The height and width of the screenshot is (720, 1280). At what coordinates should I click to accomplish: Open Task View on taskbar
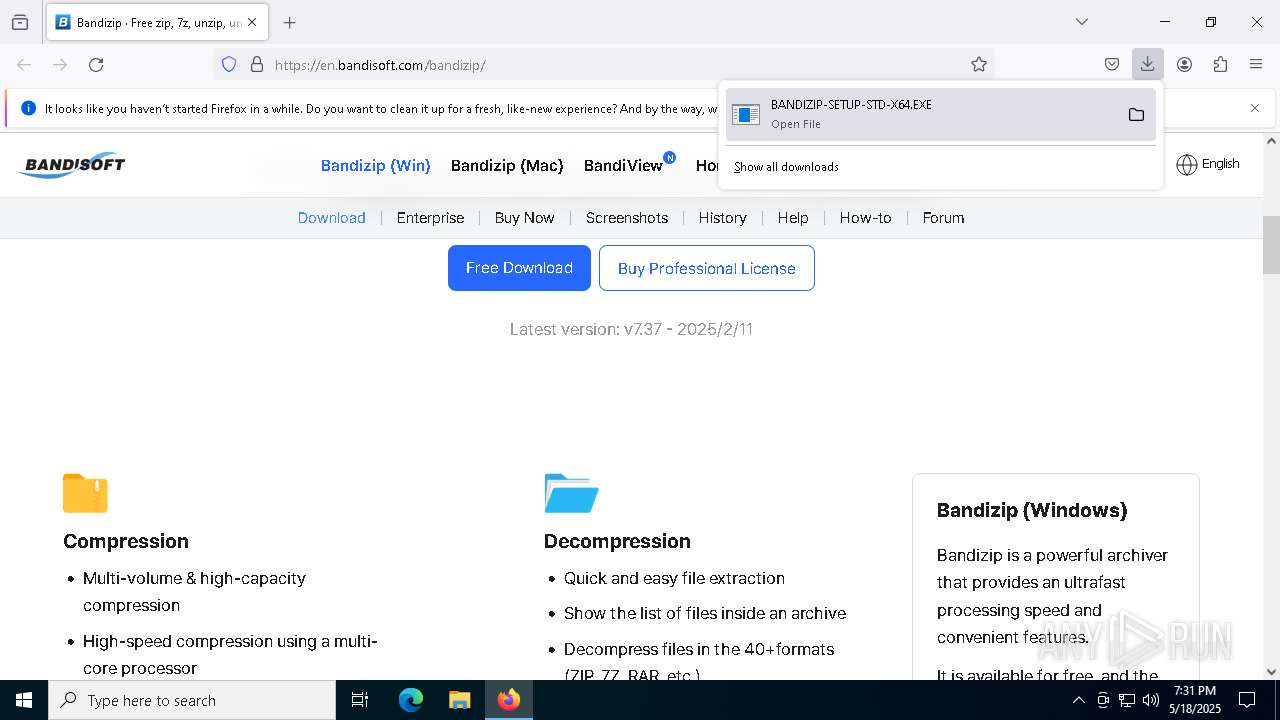click(360, 700)
